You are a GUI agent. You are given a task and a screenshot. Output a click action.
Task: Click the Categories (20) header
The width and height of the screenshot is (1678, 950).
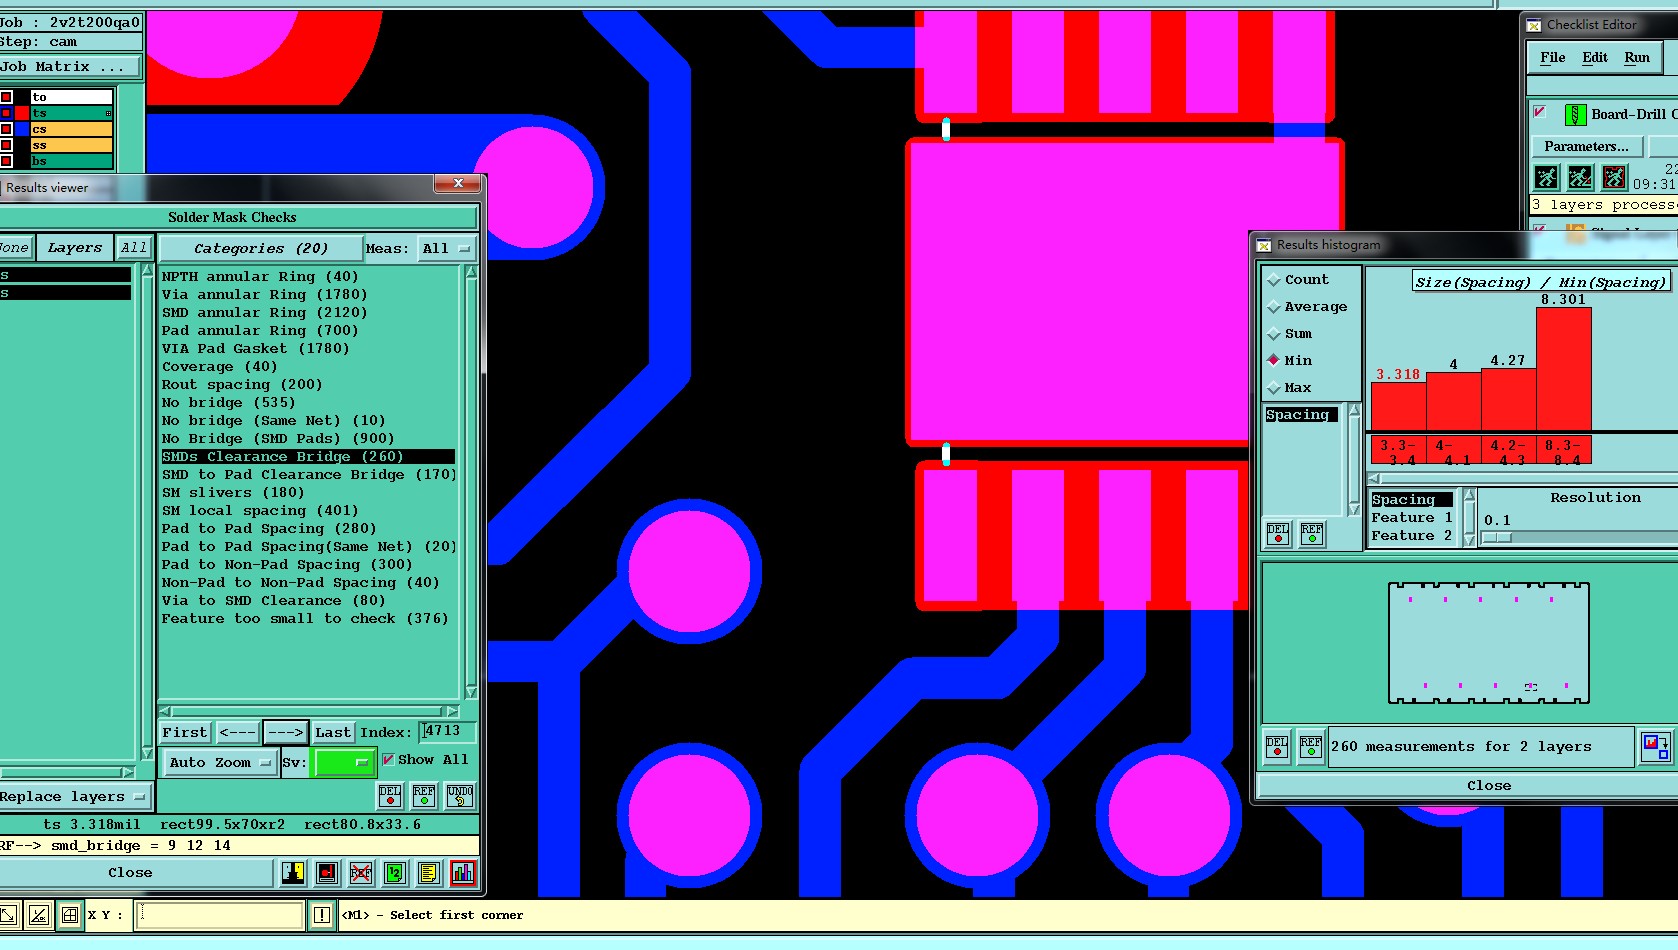pyautogui.click(x=260, y=248)
